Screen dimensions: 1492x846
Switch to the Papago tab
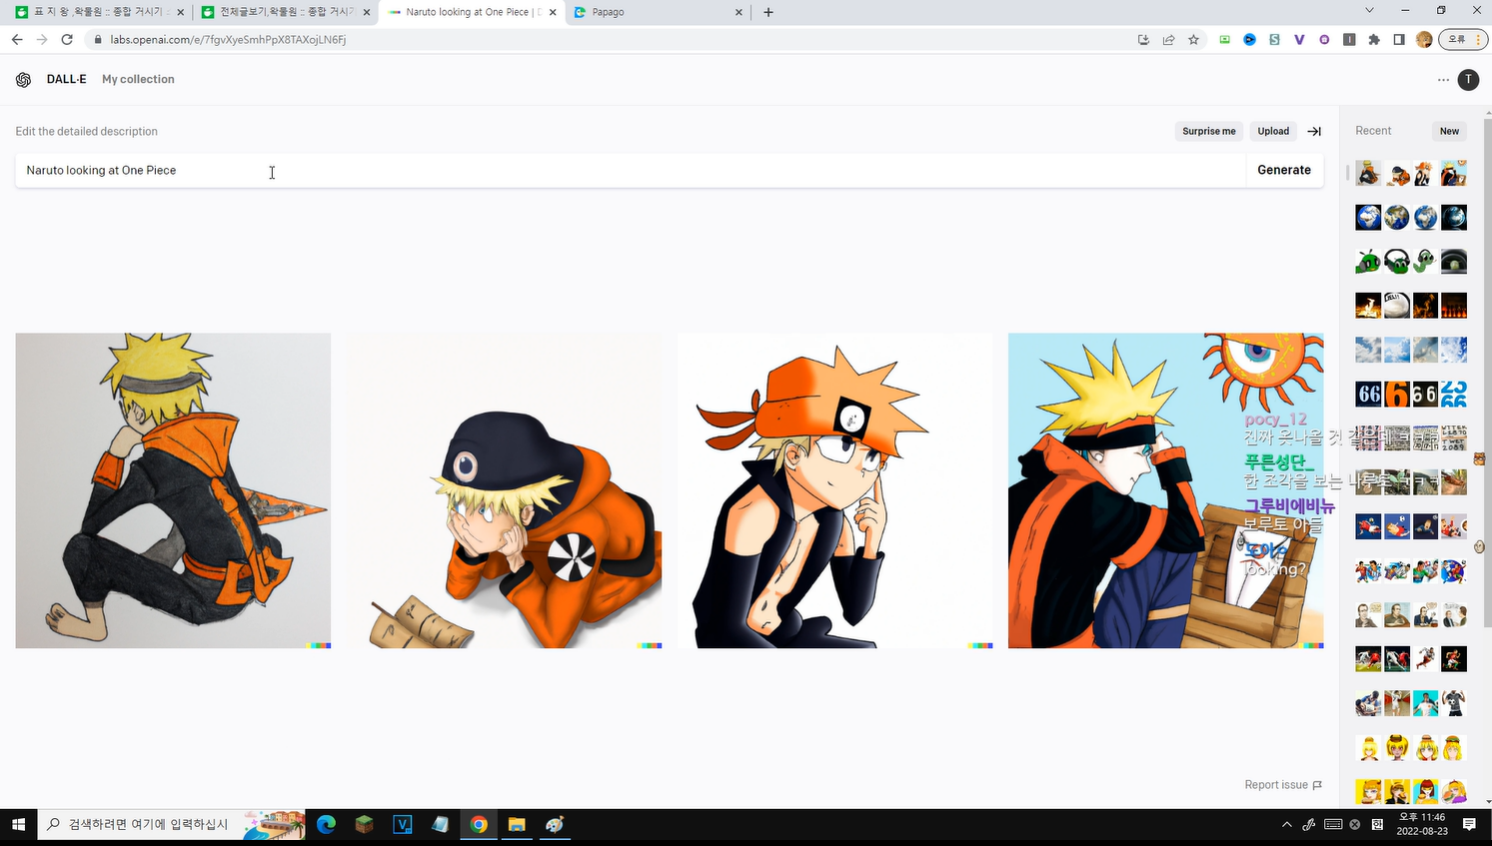point(657,12)
